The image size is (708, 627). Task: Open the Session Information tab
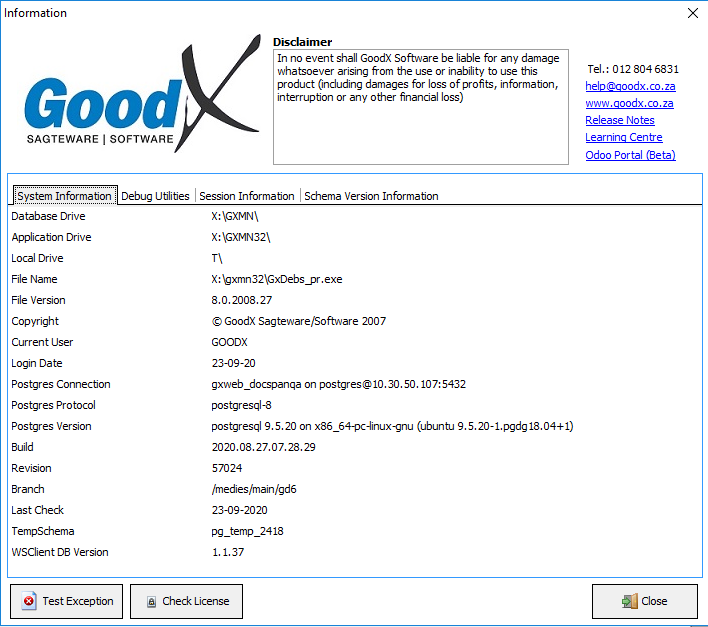point(247,196)
